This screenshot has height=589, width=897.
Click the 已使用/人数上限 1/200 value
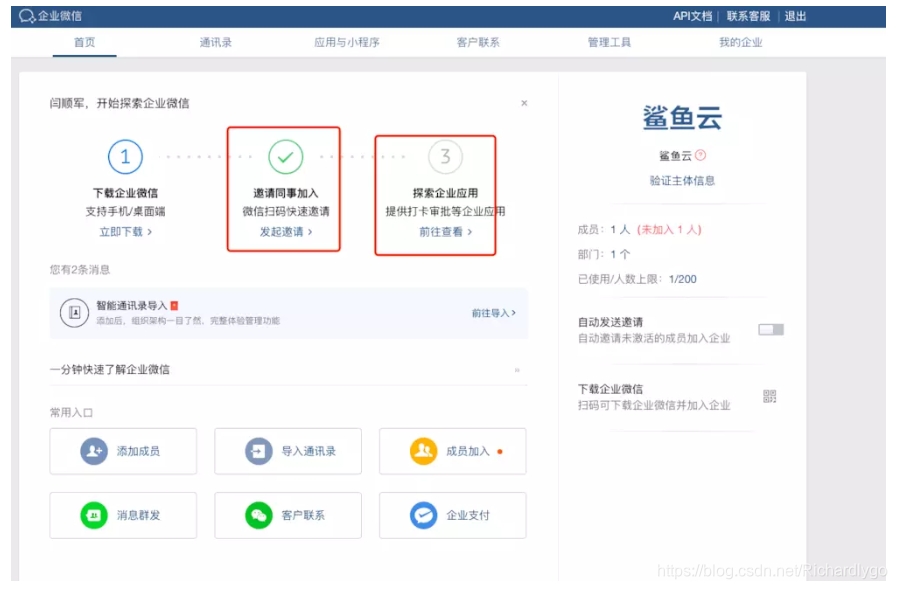click(682, 279)
